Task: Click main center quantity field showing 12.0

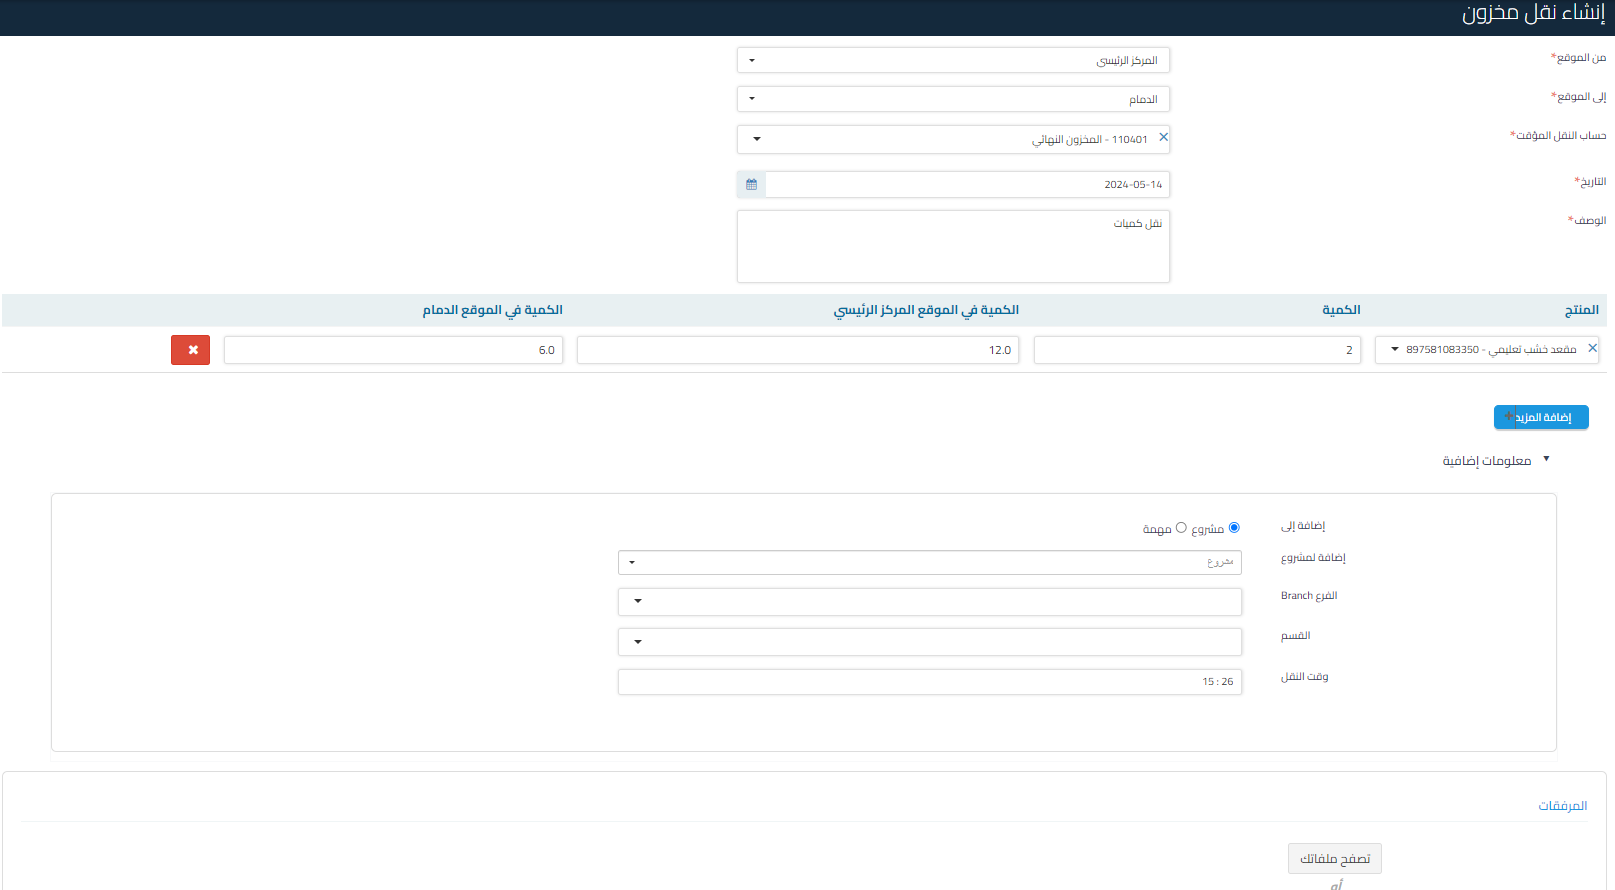Action: pyautogui.click(x=798, y=350)
